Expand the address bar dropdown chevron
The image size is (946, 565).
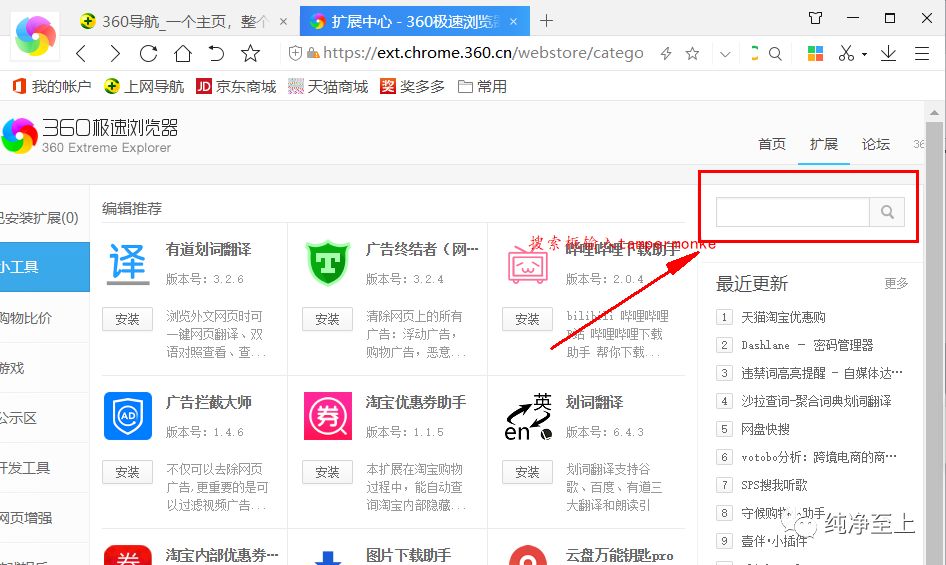coord(725,54)
